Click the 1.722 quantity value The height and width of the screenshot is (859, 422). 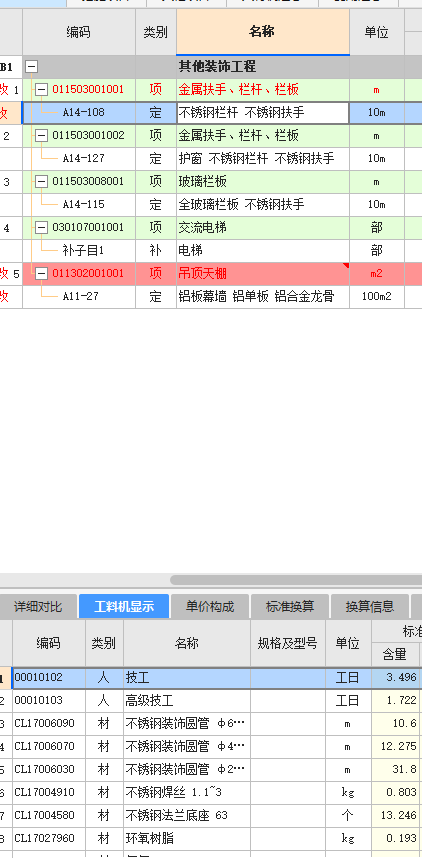pos(401,701)
